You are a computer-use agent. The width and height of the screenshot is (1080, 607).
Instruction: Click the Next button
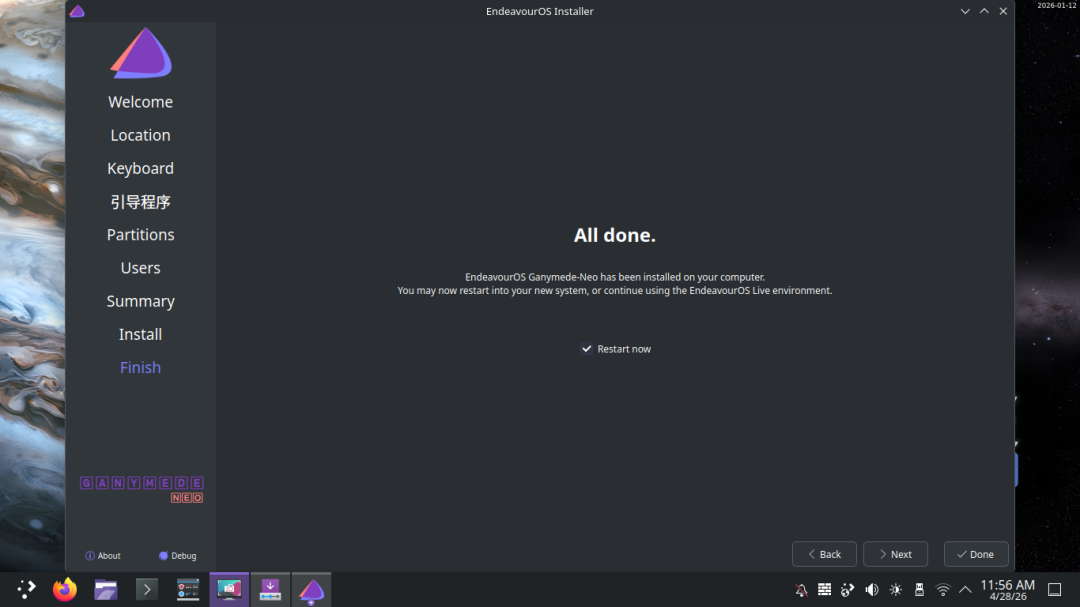[895, 554]
